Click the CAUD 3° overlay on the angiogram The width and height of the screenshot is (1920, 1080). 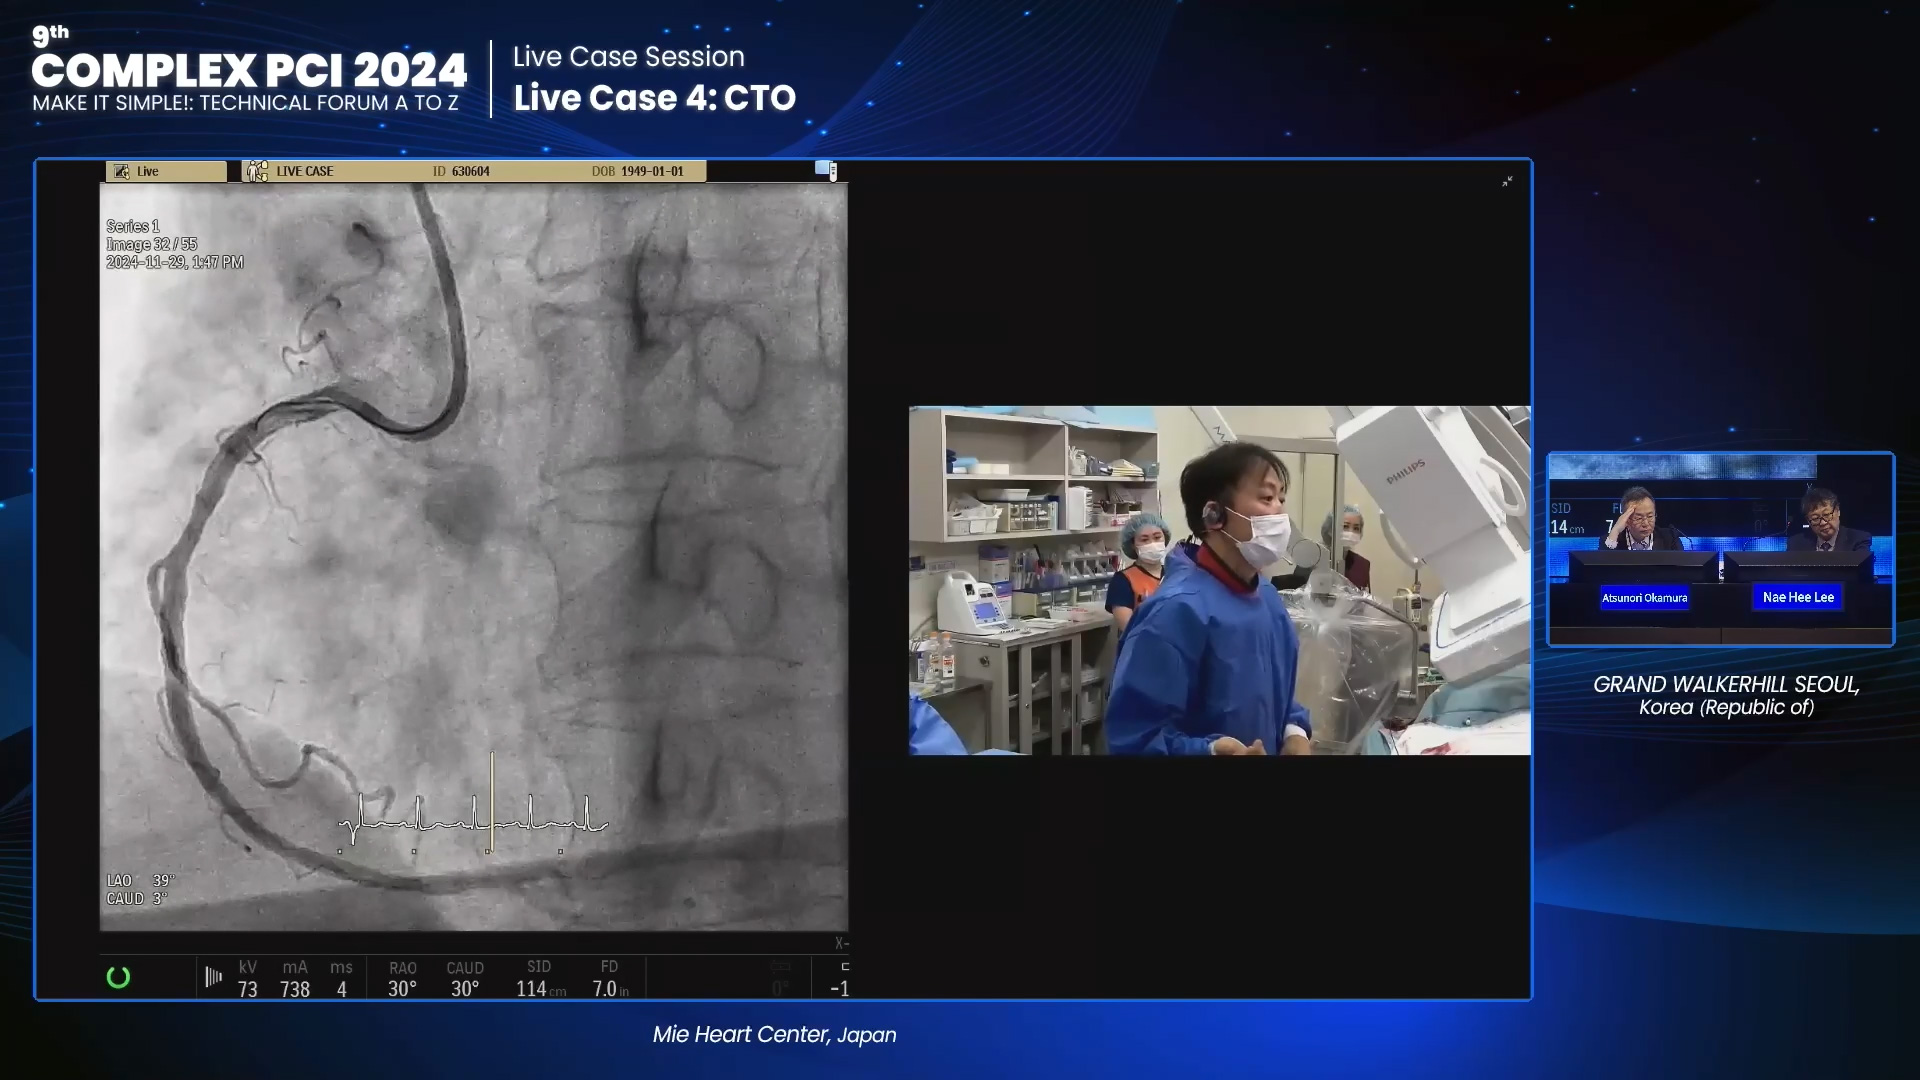click(x=137, y=898)
